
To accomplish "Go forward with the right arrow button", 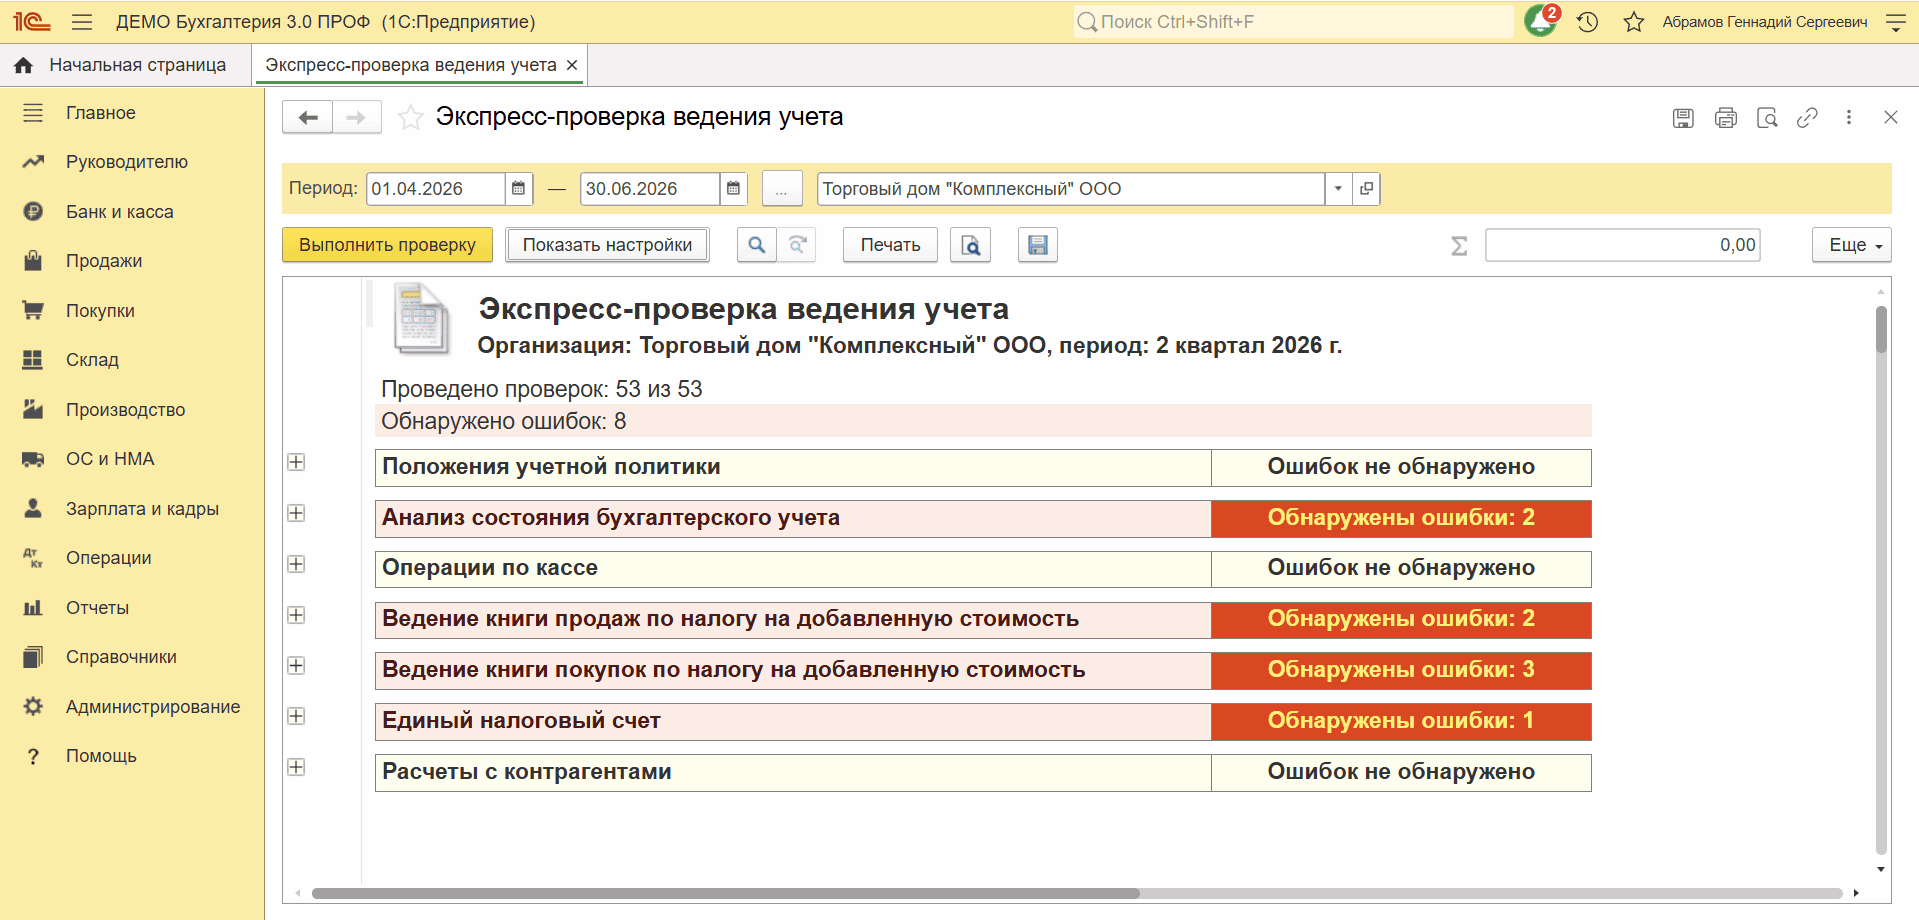I will (x=356, y=118).
